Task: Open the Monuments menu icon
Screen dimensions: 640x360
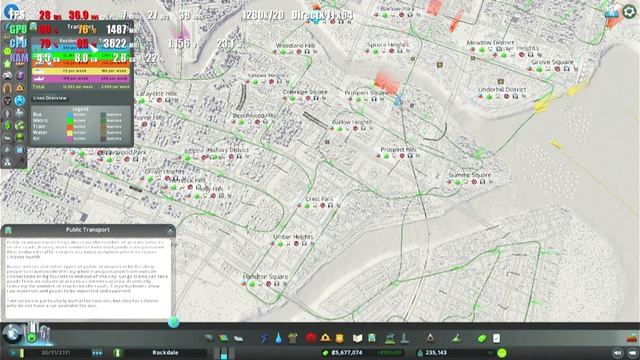Action: [430, 338]
